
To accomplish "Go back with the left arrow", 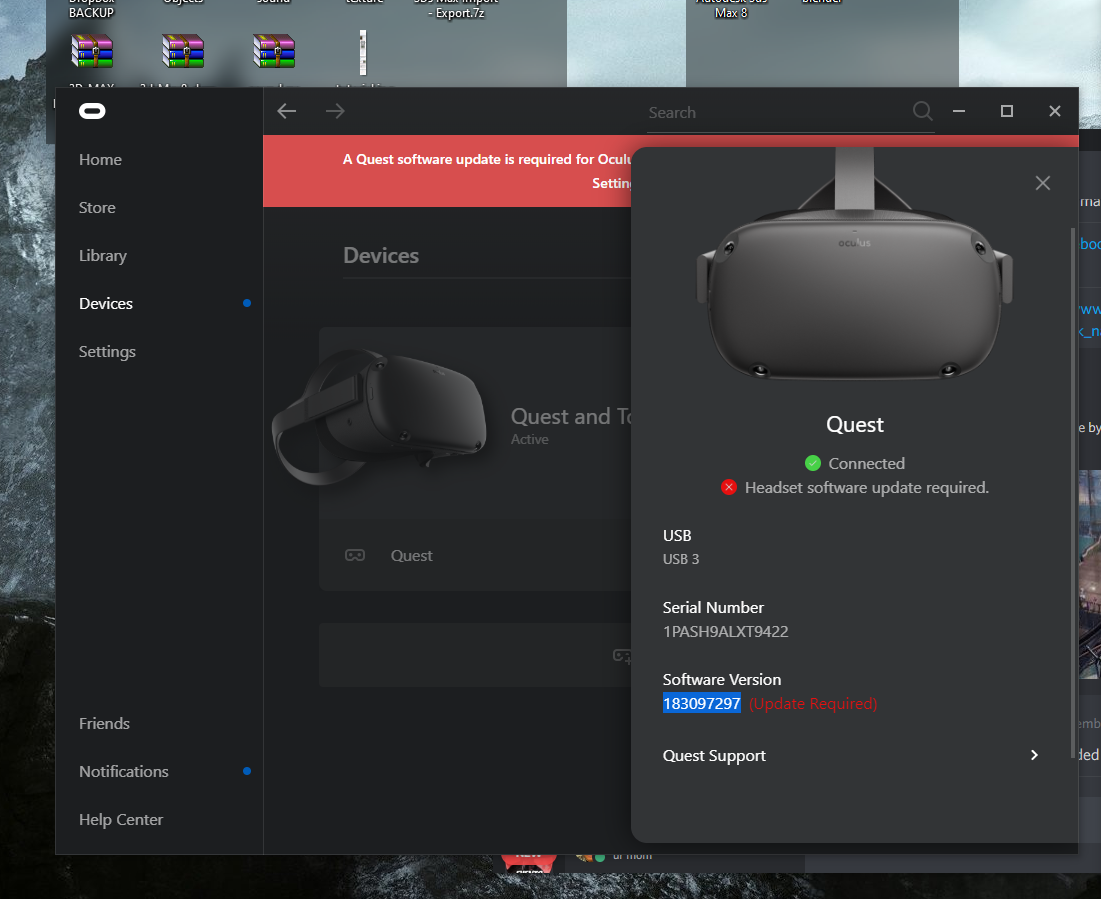I will pos(286,111).
